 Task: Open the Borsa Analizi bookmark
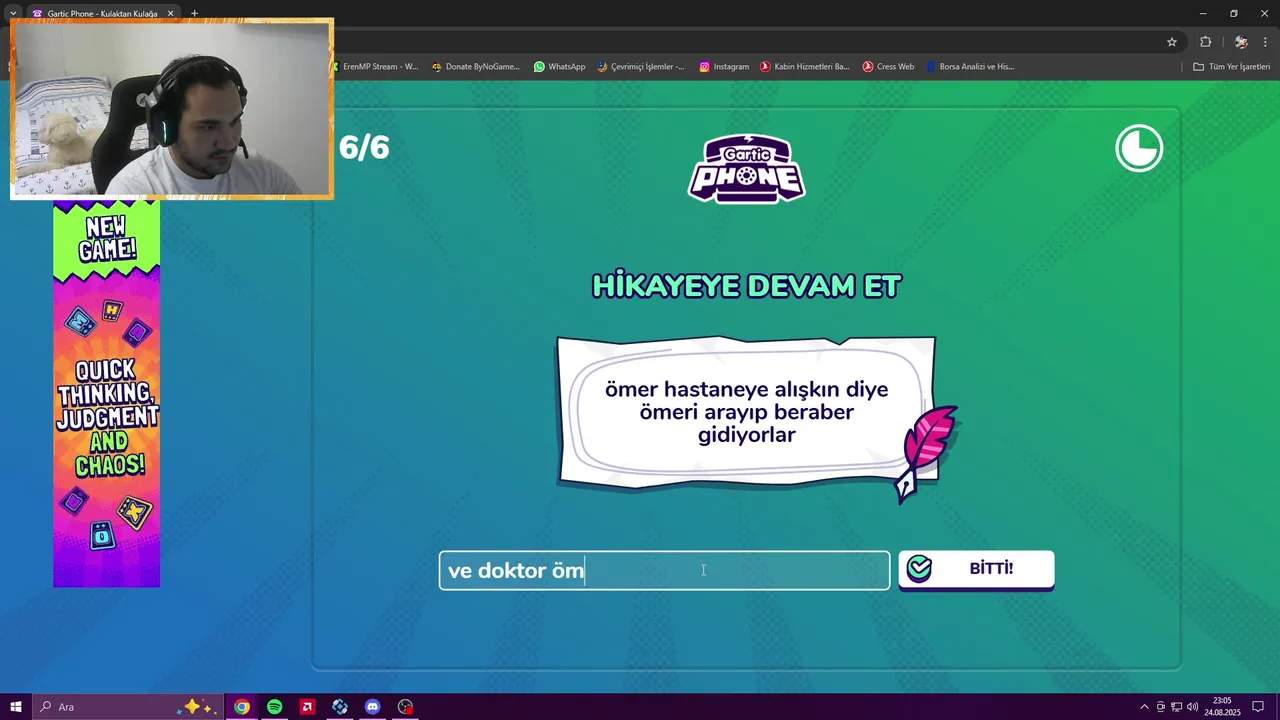click(970, 66)
